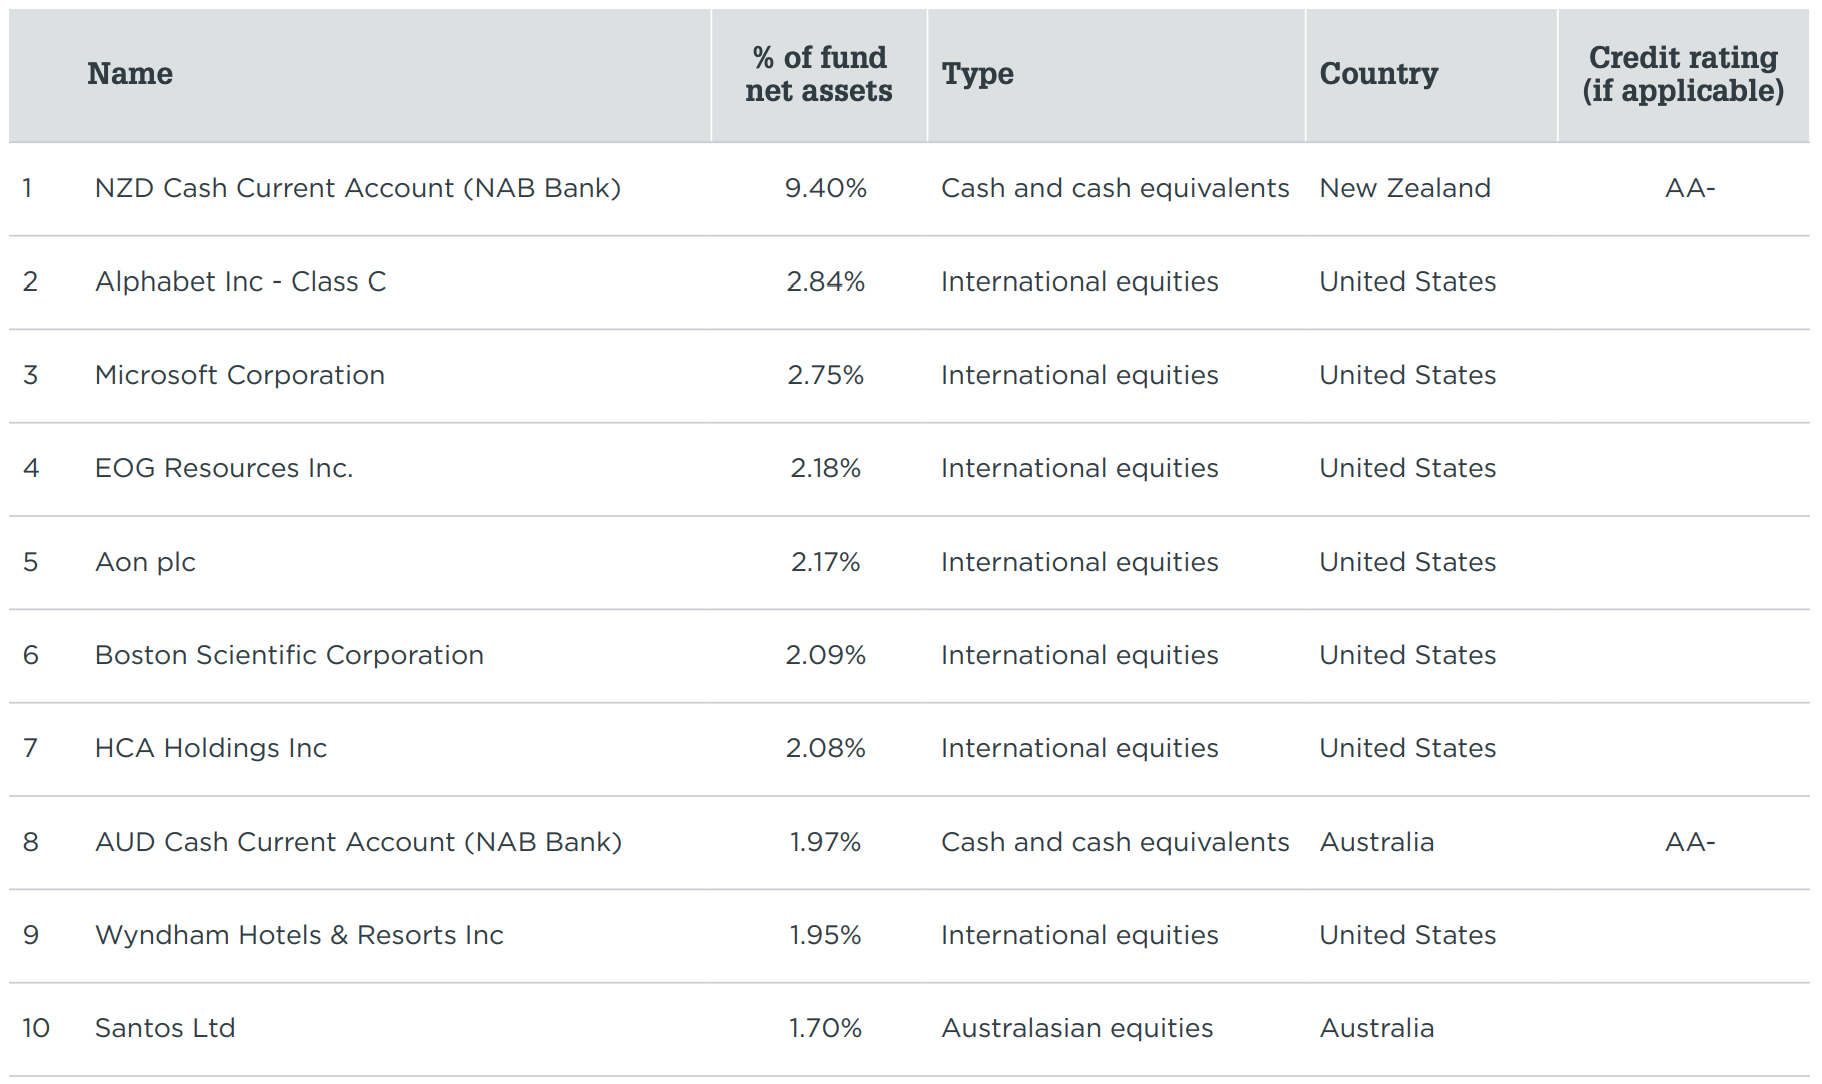
Task: Select the 1.70% value for Santos Ltd
Action: pos(825,1028)
